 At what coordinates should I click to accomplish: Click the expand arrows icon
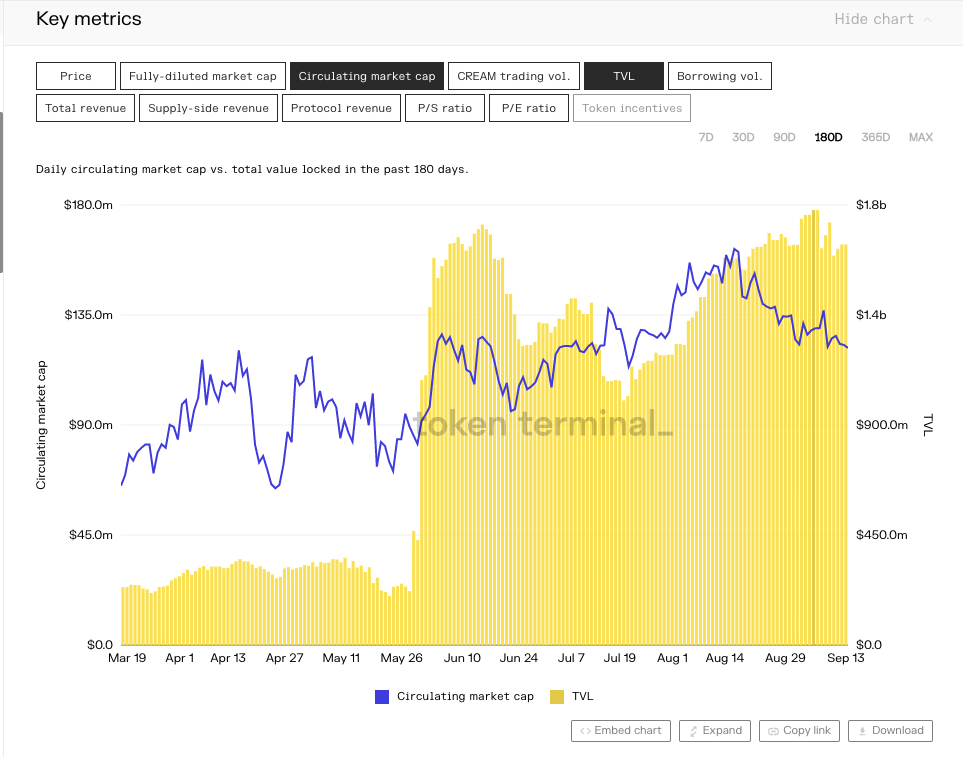pyautogui.click(x=693, y=731)
